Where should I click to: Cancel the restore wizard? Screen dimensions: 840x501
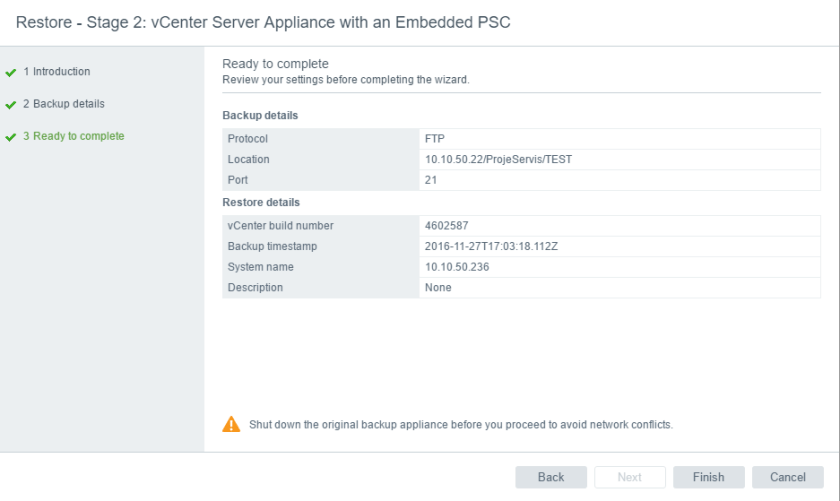pos(788,477)
